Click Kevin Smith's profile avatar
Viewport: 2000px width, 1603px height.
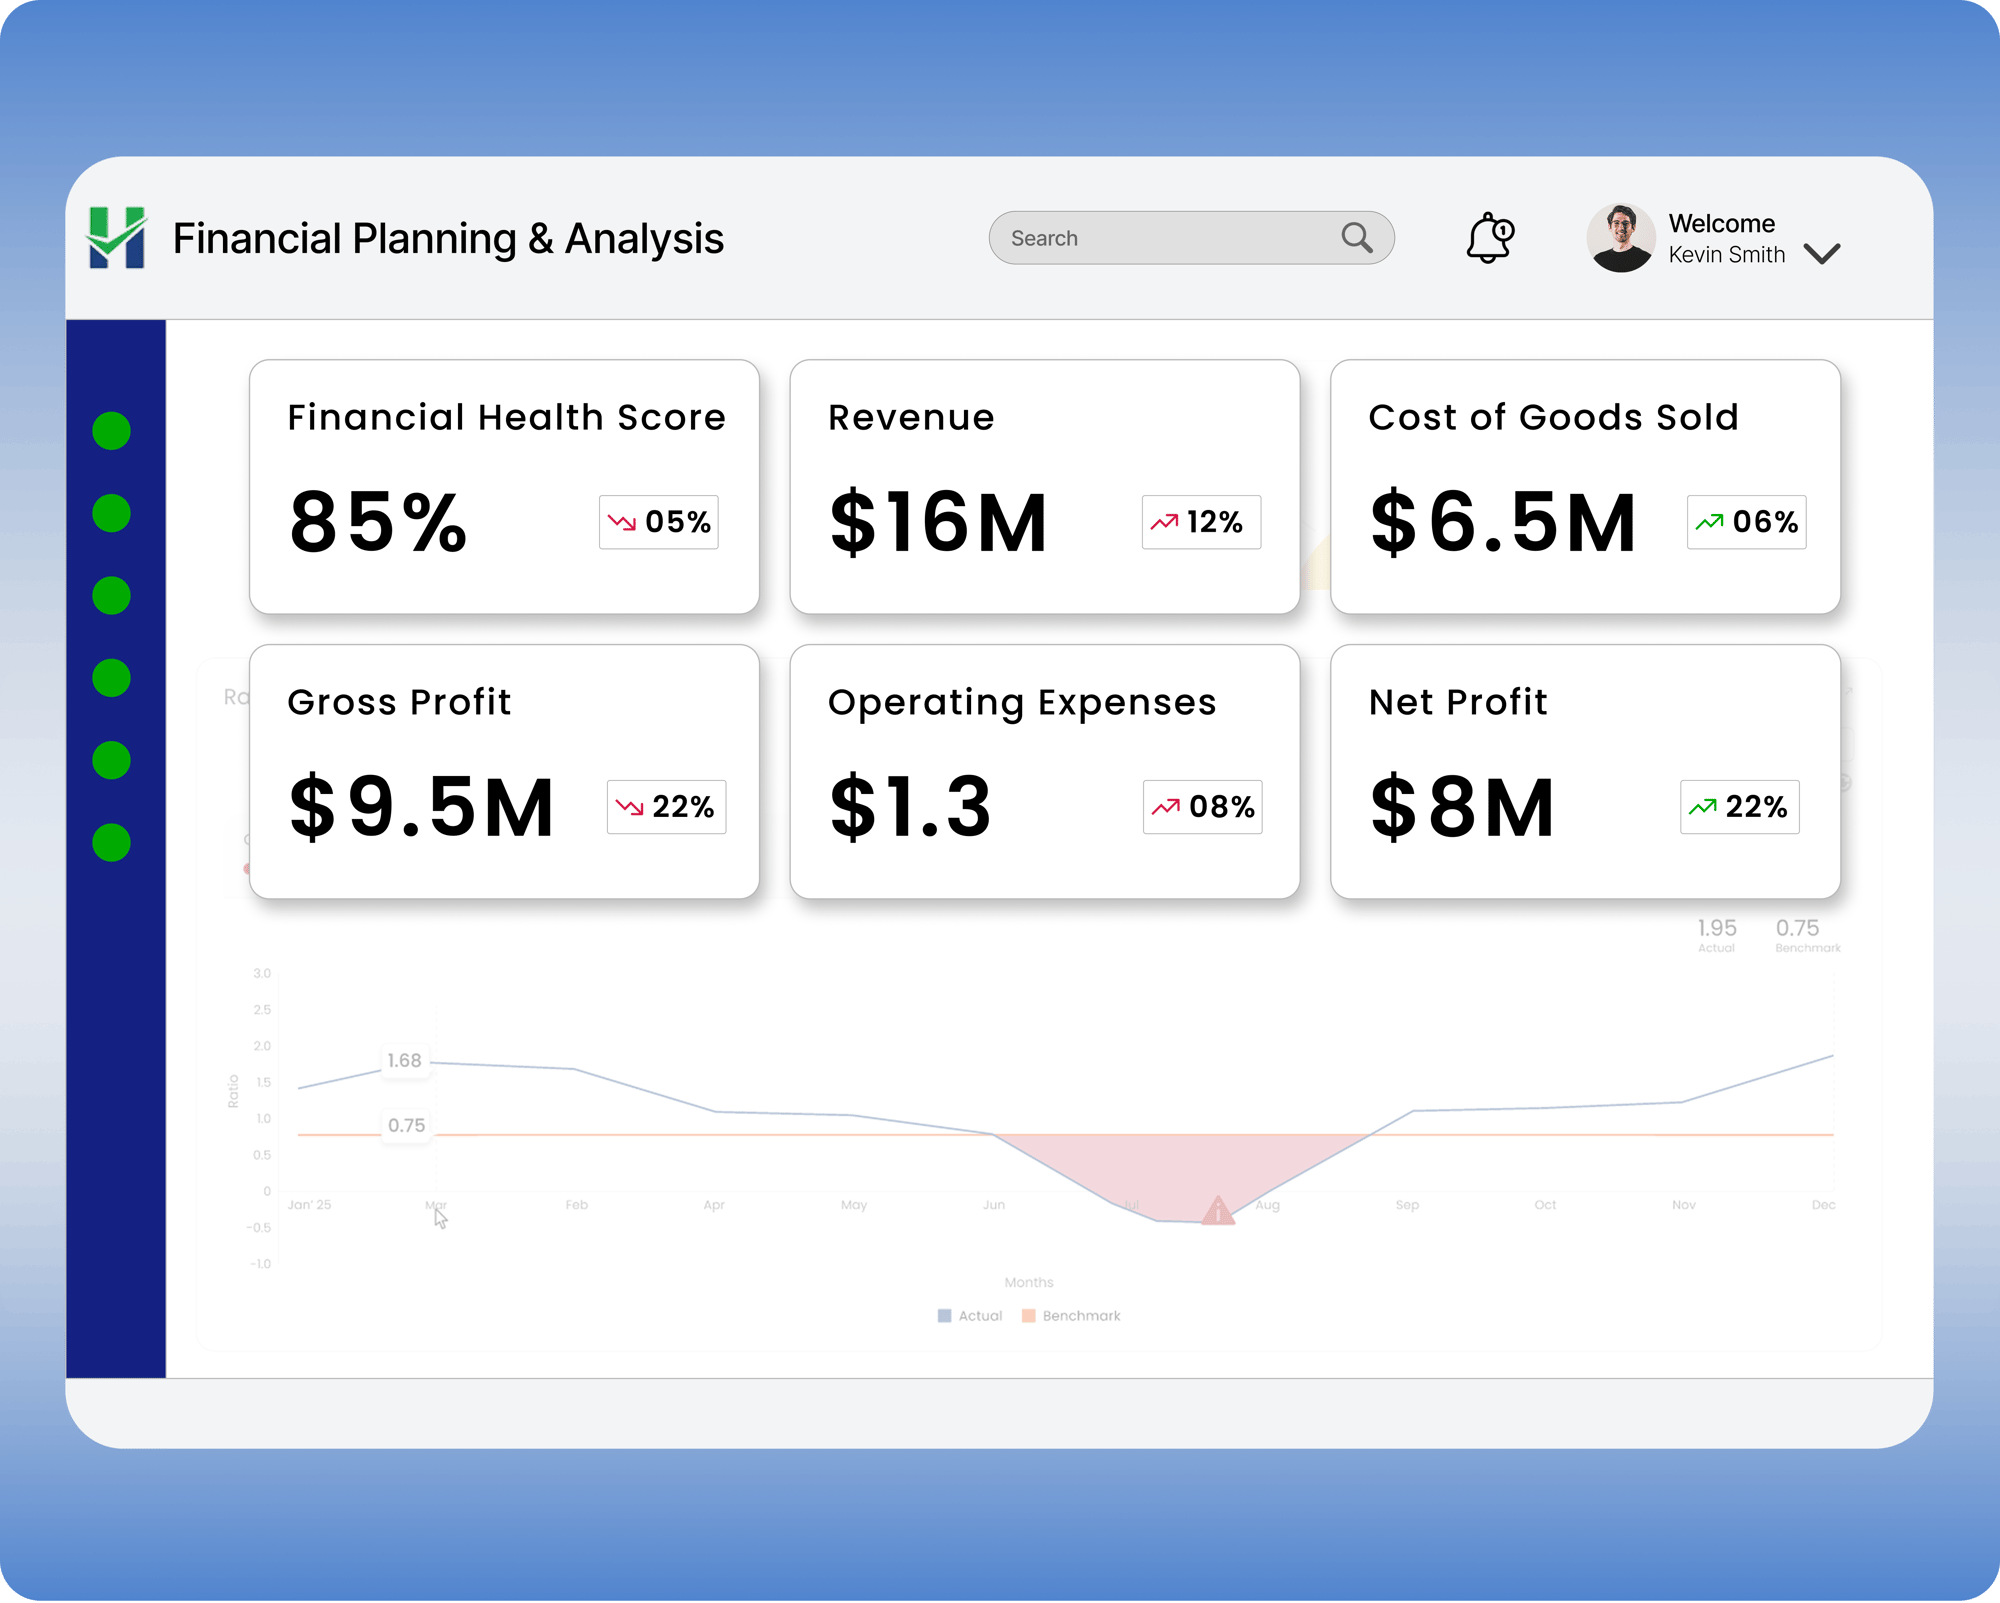pos(1620,238)
